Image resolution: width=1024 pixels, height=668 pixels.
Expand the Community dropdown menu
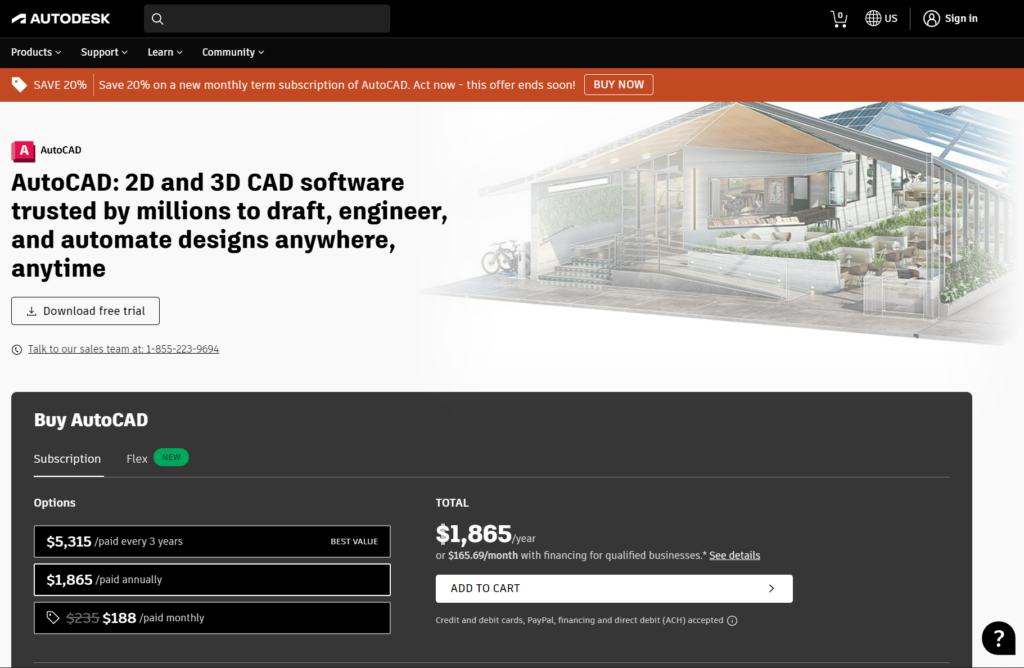233,52
